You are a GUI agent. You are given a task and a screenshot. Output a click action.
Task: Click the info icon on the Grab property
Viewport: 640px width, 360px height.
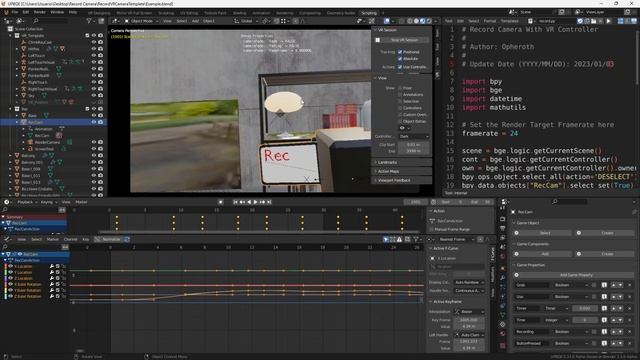point(604,285)
